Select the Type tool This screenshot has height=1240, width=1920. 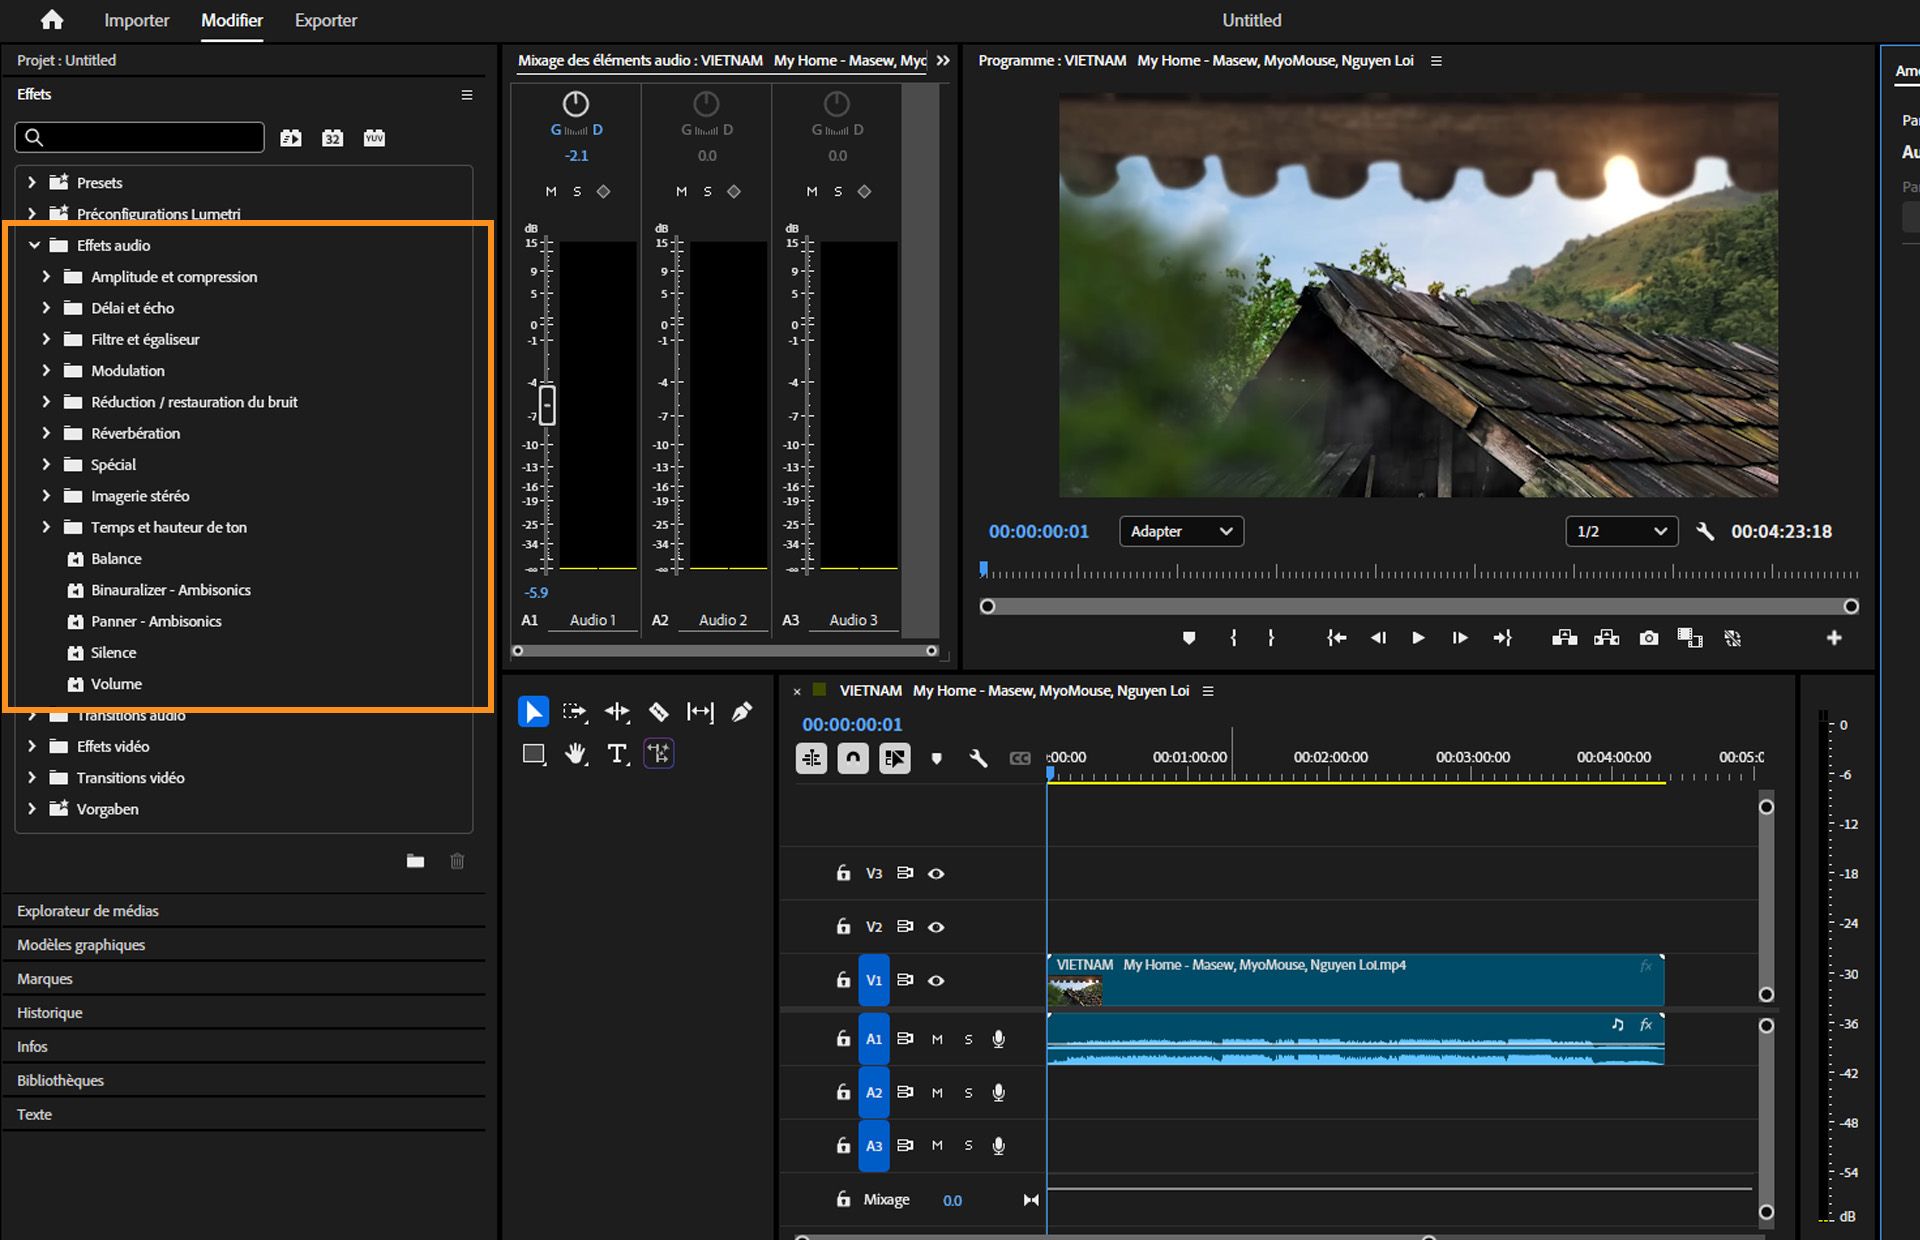617,753
